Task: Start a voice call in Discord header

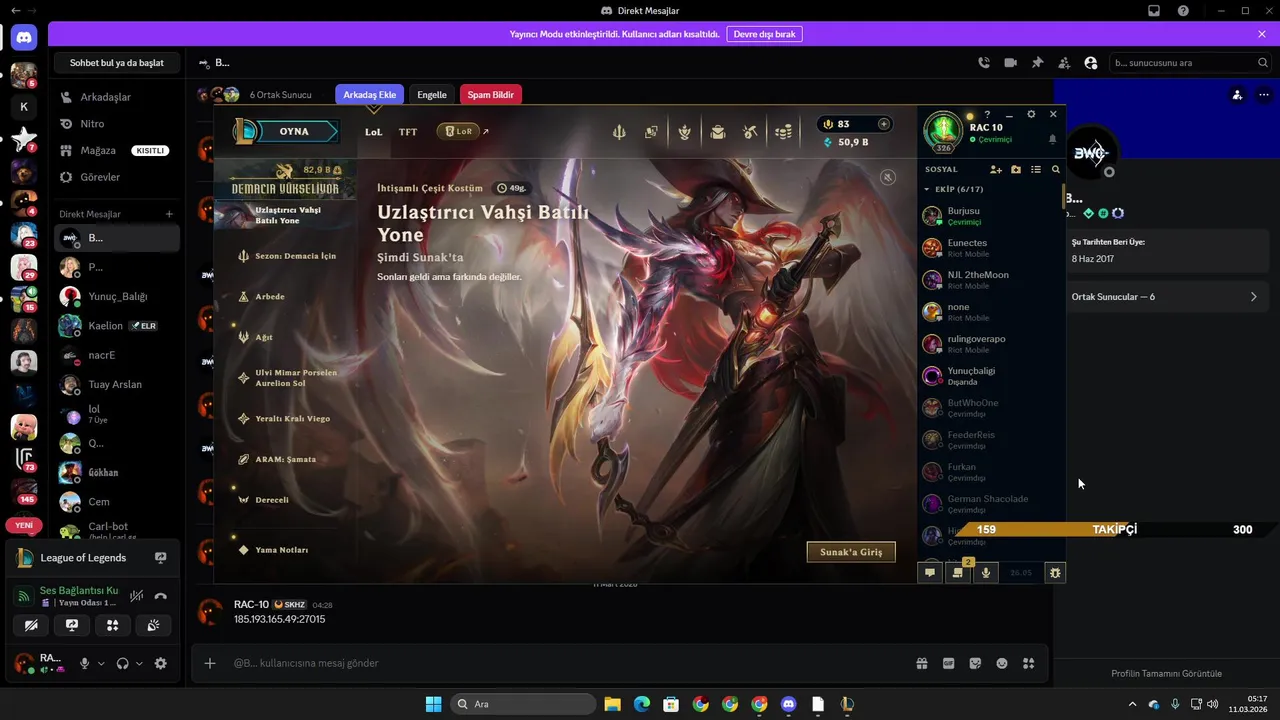Action: 984,63
